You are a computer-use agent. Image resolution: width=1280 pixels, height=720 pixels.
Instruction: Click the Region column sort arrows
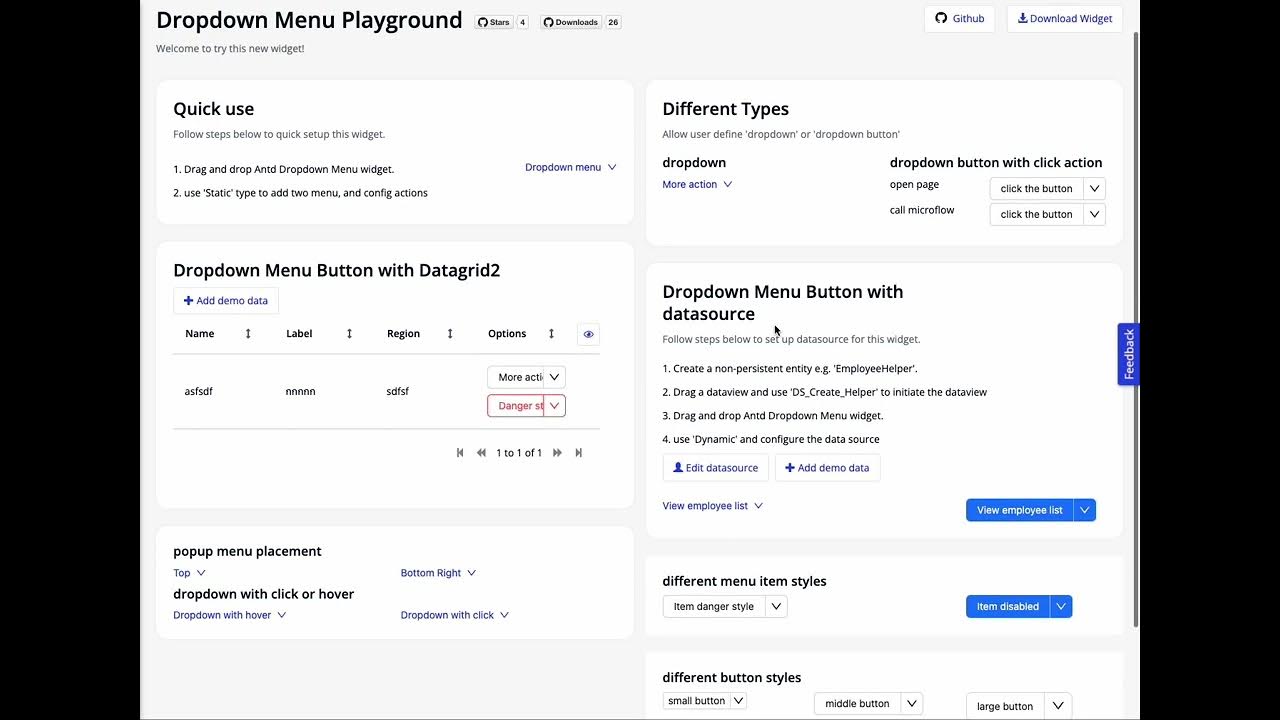pos(450,334)
